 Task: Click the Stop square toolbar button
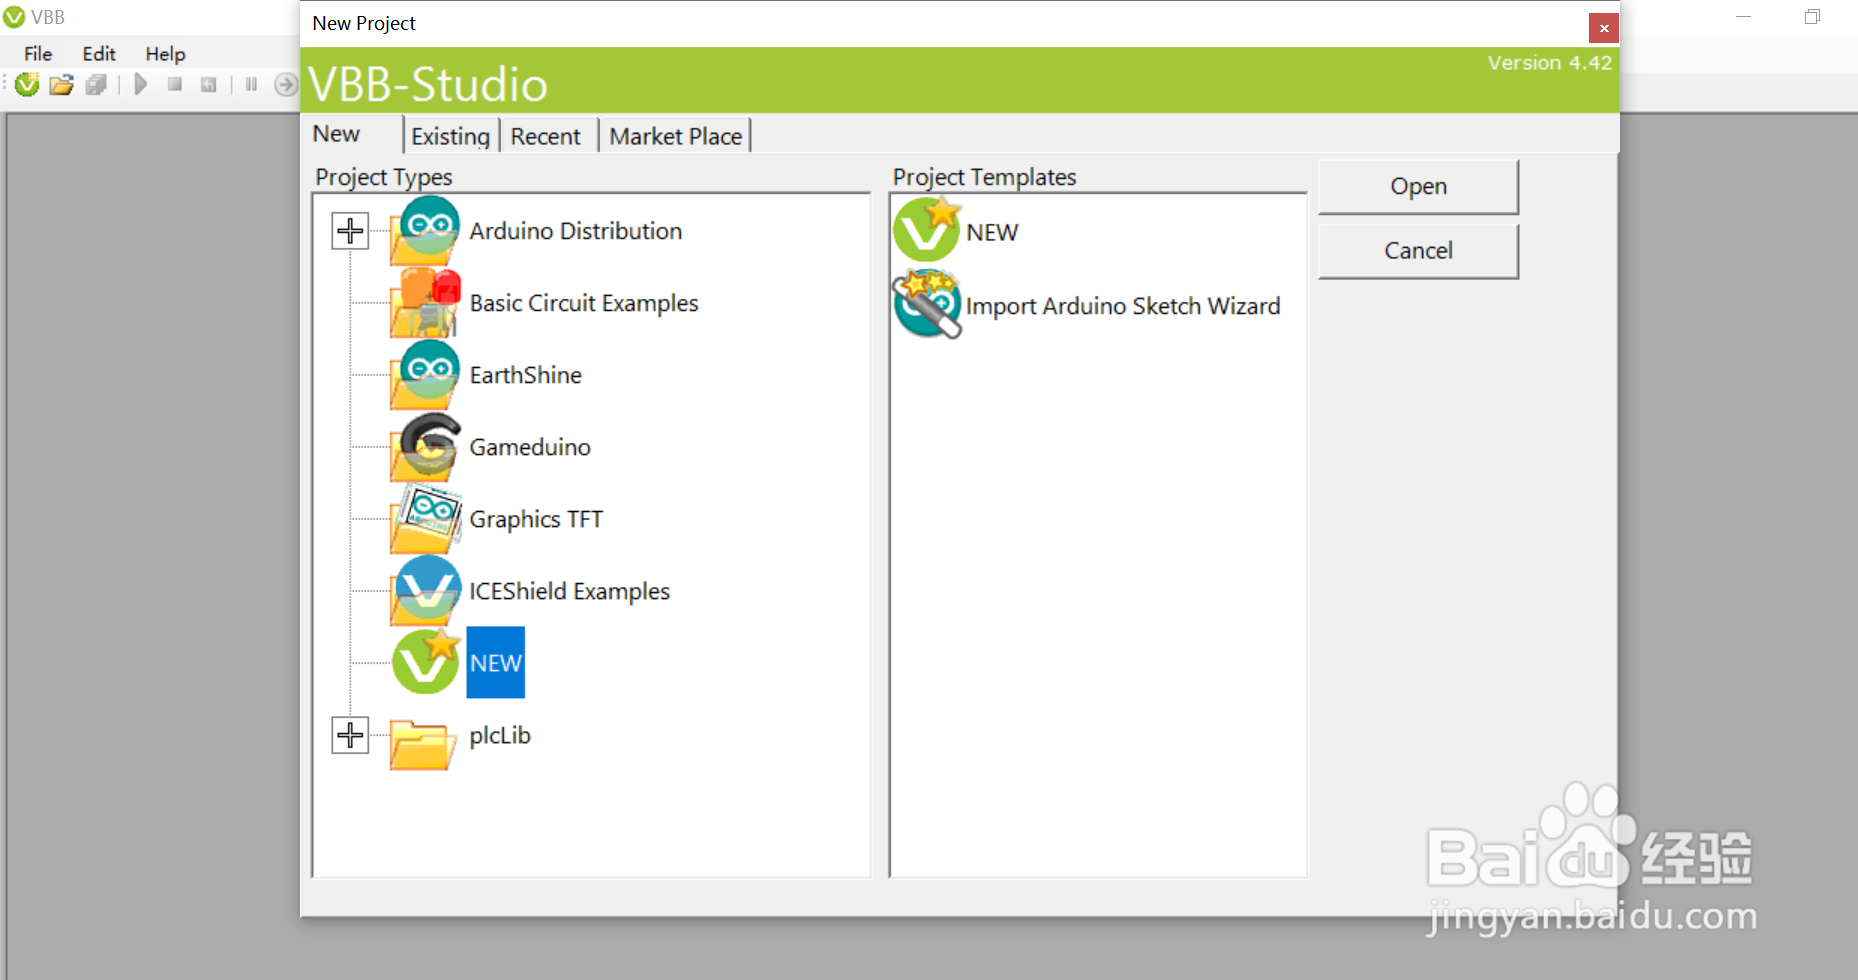point(175,85)
